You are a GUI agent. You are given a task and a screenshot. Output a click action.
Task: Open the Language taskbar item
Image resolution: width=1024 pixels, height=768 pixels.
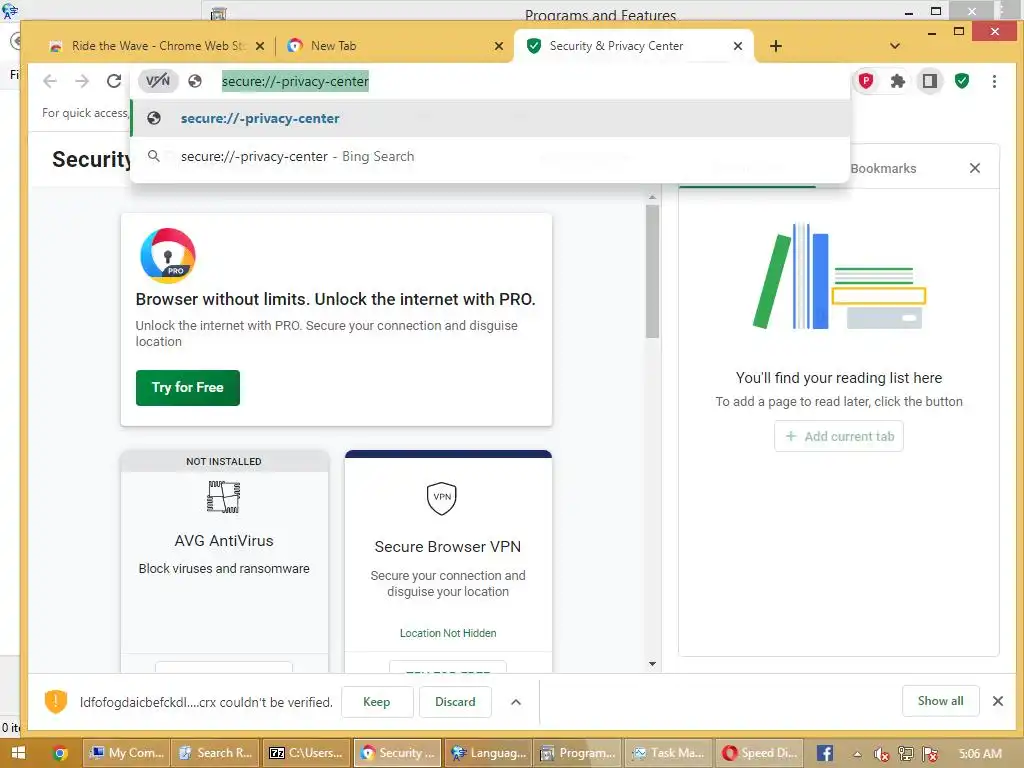pyautogui.click(x=488, y=753)
